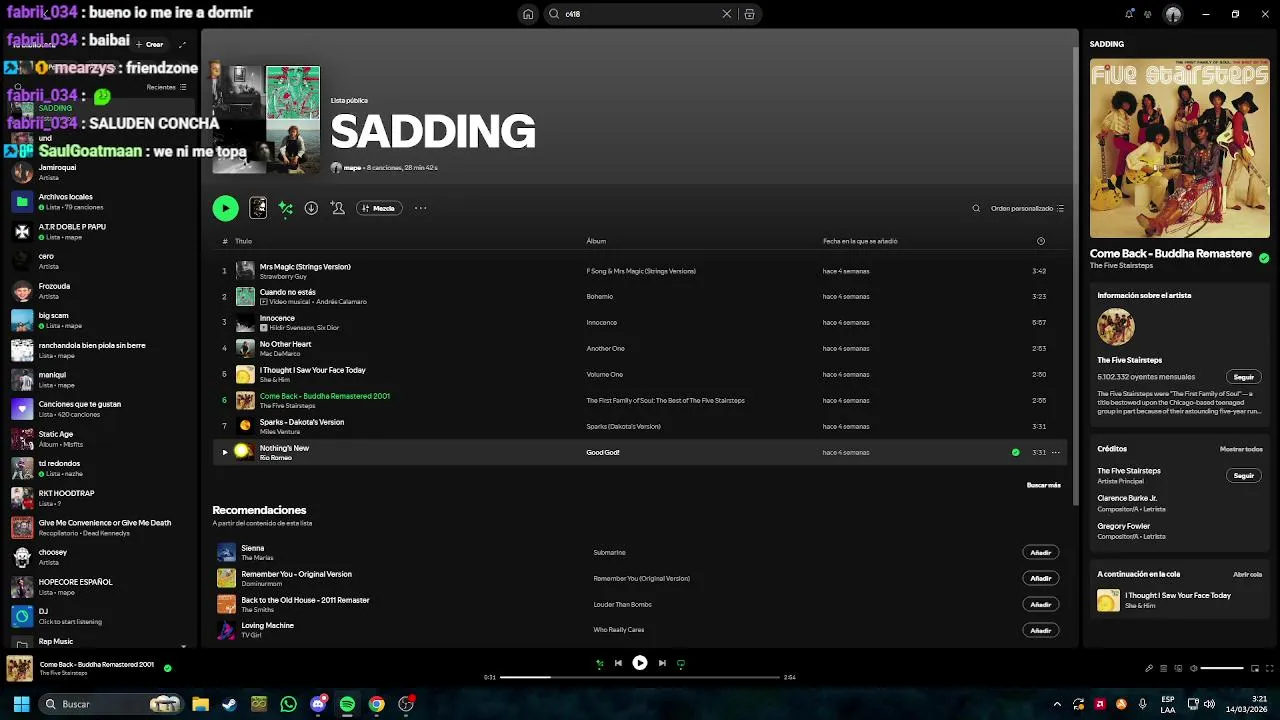Add Remember You - Original Version with Añadir
This screenshot has height=720, width=1280.
click(1041, 578)
